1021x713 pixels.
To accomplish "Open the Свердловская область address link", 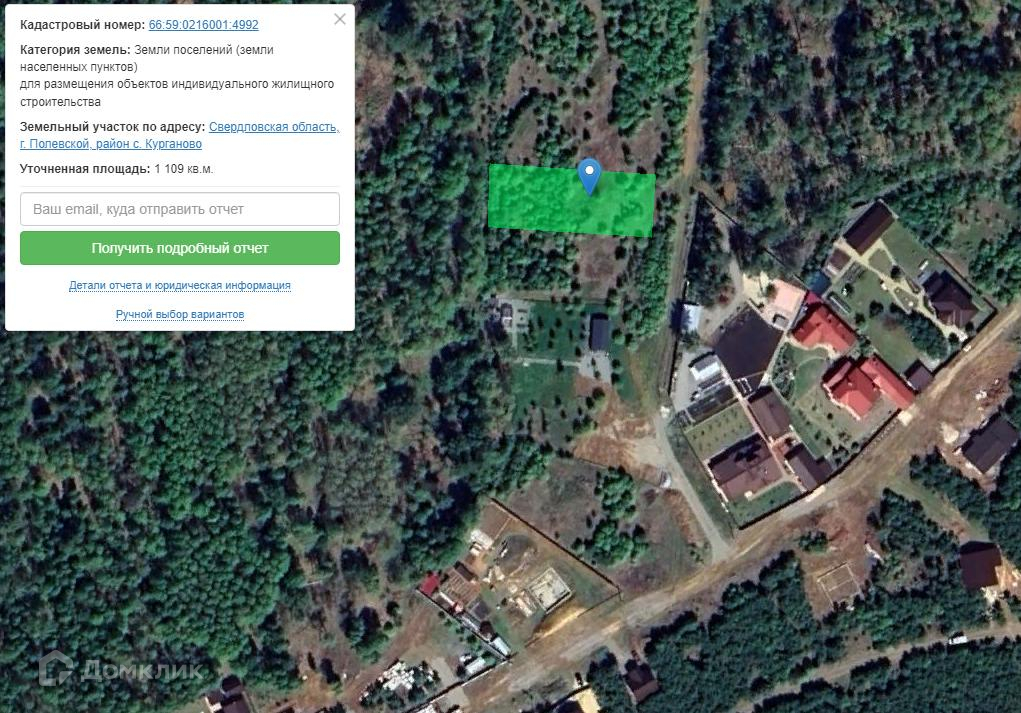I will tap(274, 127).
